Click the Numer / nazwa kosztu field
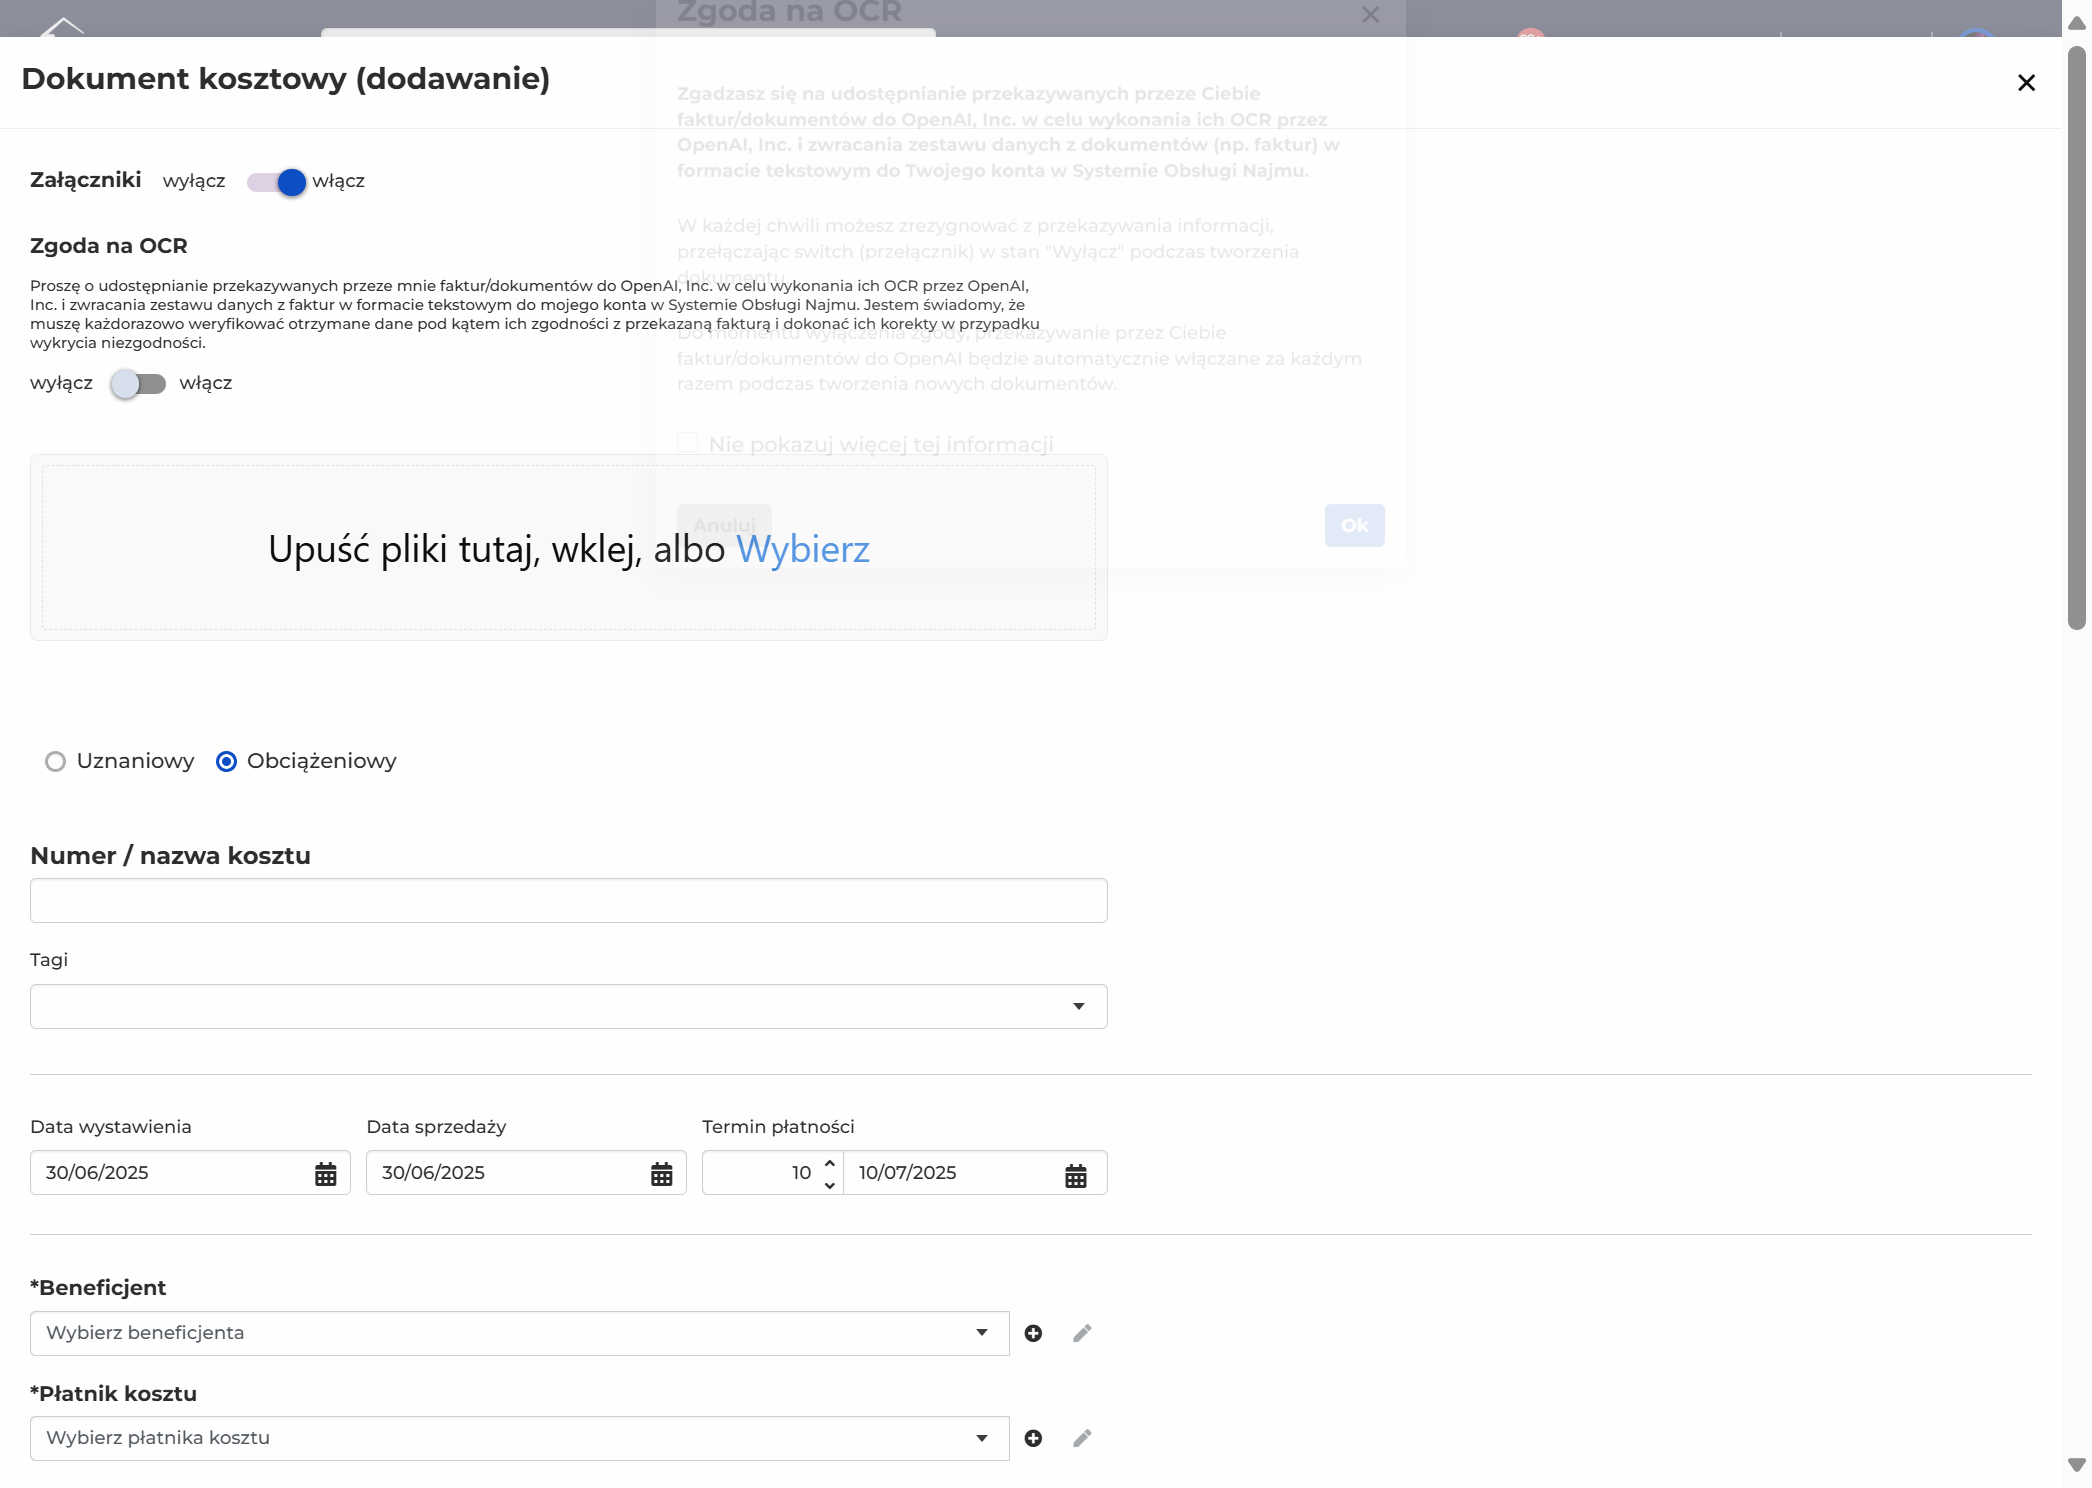This screenshot has width=2092, height=1488. tap(569, 900)
